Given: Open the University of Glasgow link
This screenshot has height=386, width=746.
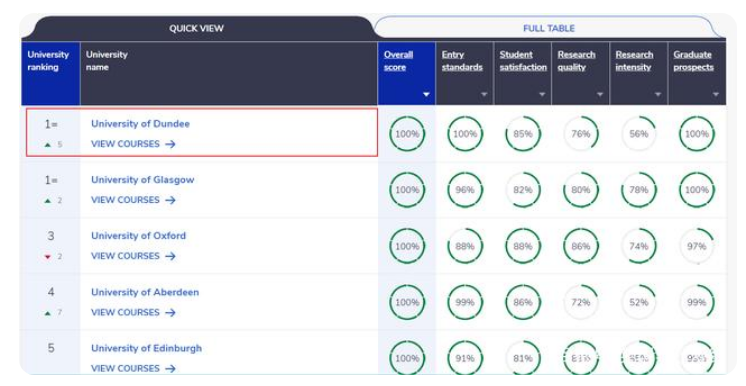Looking at the screenshot, I should tap(143, 180).
